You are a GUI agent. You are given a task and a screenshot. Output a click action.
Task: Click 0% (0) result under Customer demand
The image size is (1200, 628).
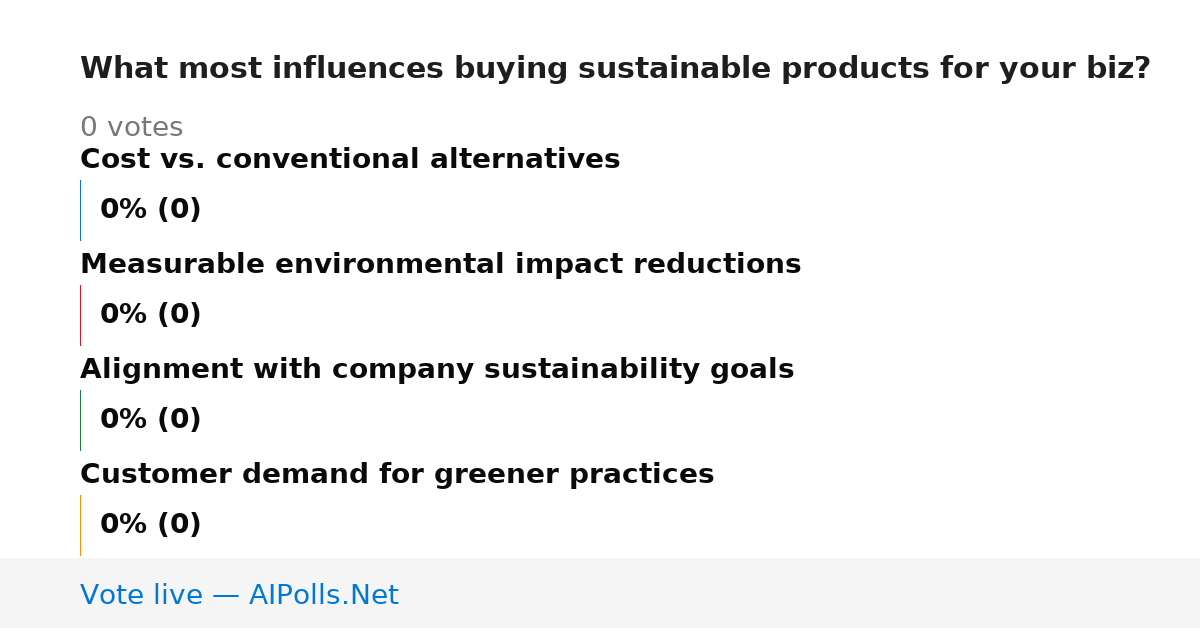[151, 525]
